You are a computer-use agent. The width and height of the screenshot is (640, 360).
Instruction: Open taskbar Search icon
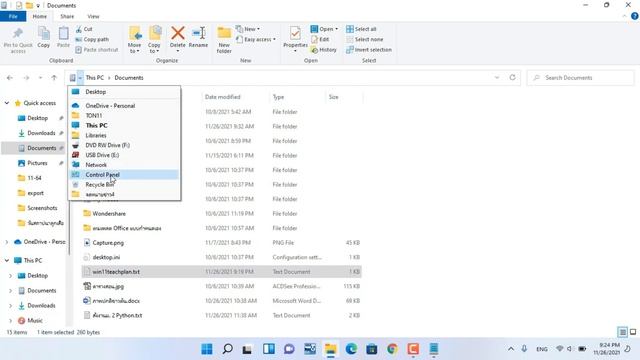click(227, 349)
